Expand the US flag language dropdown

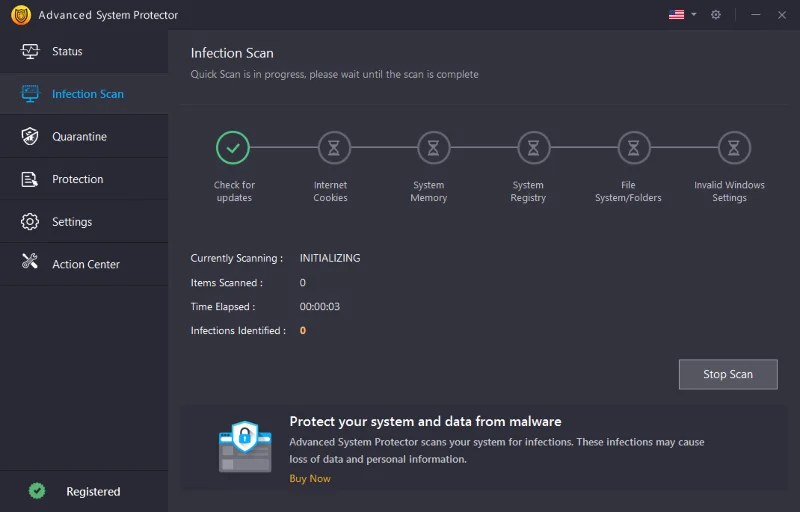click(x=682, y=15)
